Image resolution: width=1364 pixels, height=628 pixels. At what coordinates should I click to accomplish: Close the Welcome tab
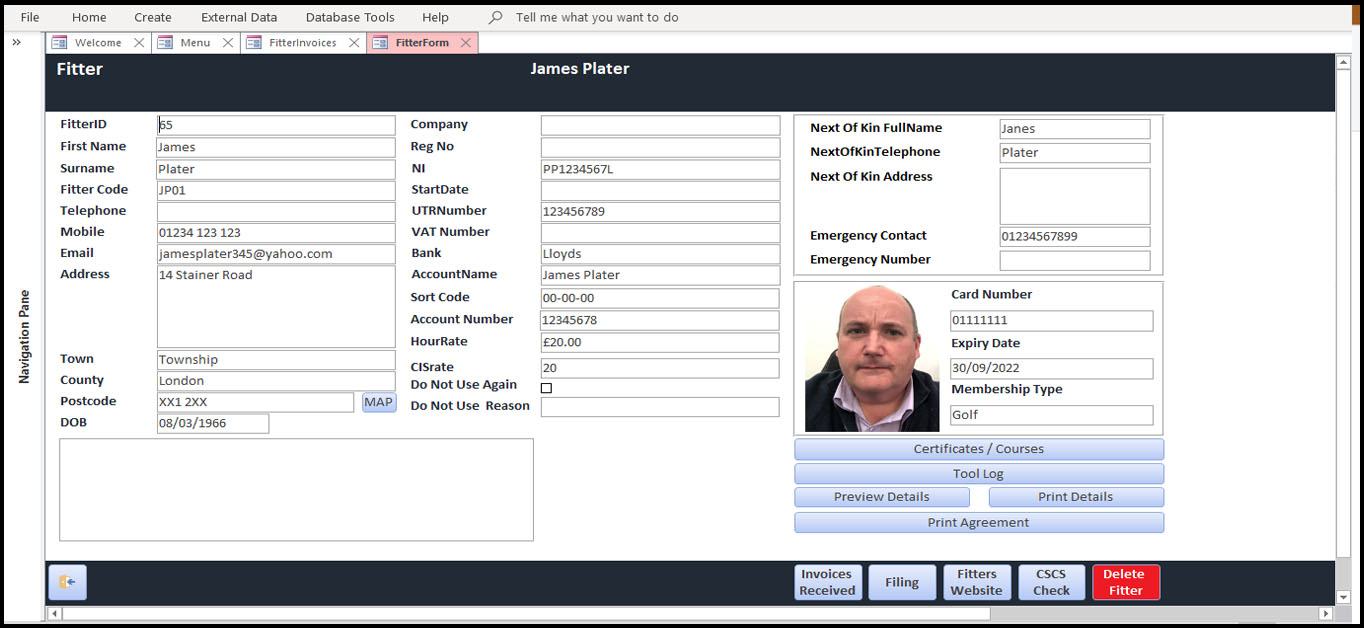click(139, 43)
